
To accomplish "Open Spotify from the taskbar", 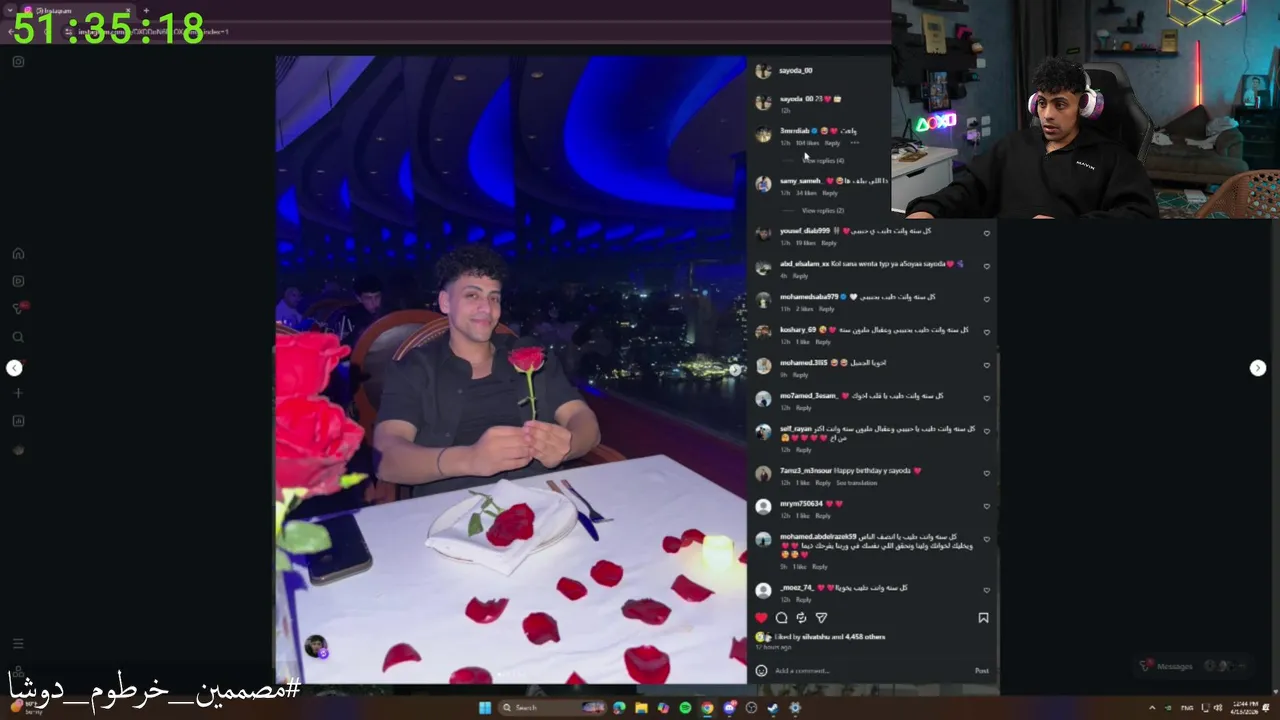I will point(685,708).
